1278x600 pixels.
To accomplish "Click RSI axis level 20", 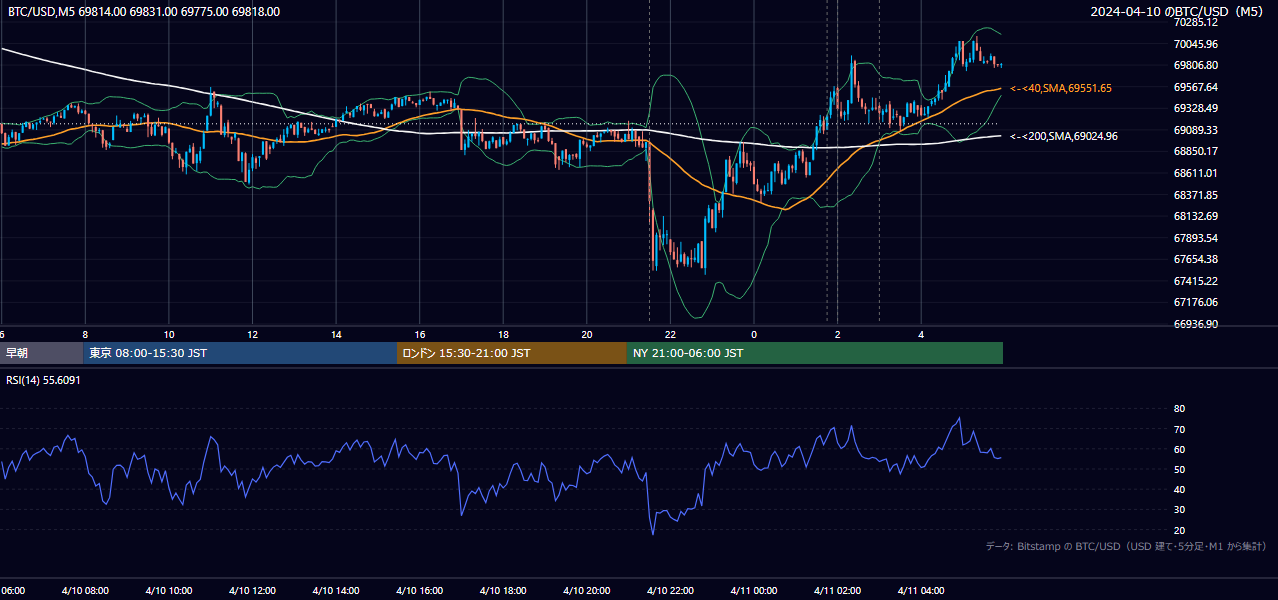I will [1179, 530].
